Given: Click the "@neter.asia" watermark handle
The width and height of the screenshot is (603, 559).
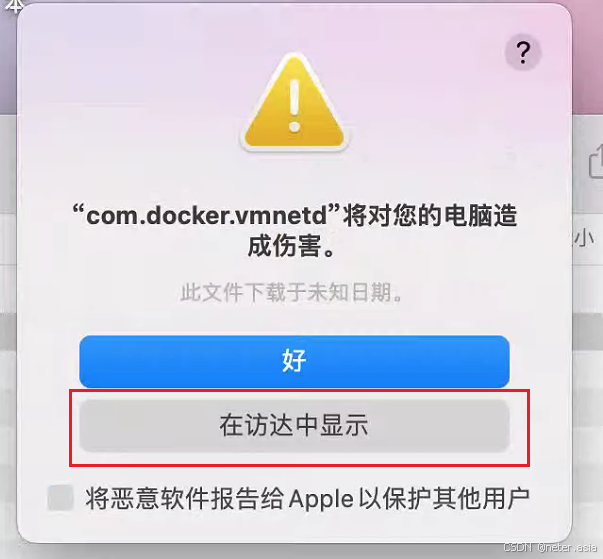Looking at the screenshot, I should (567, 547).
